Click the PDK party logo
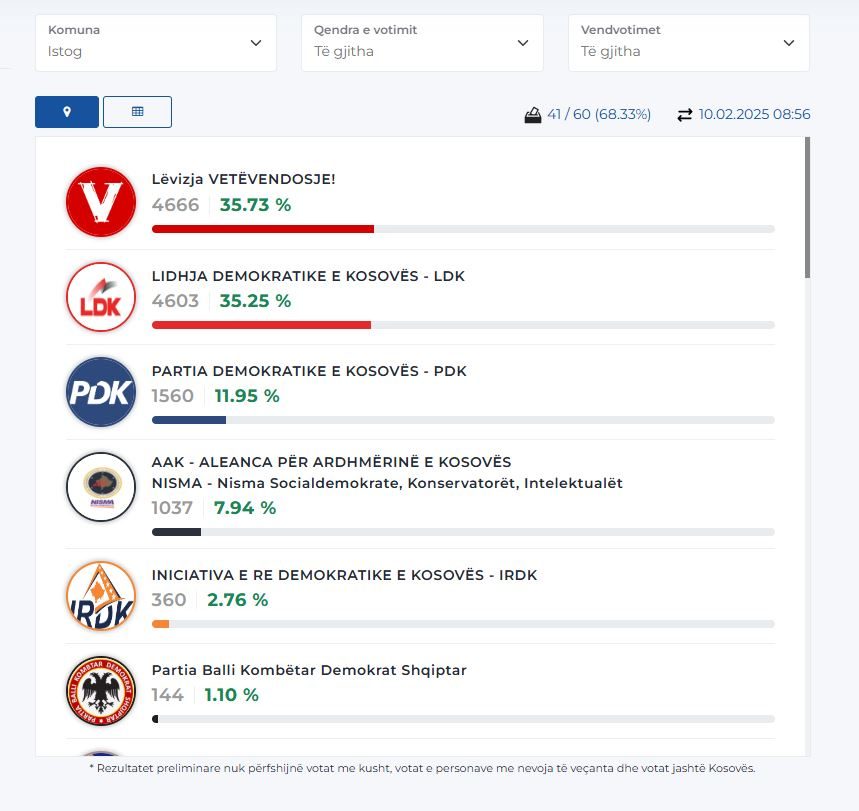This screenshot has height=811, width=859. click(x=101, y=392)
